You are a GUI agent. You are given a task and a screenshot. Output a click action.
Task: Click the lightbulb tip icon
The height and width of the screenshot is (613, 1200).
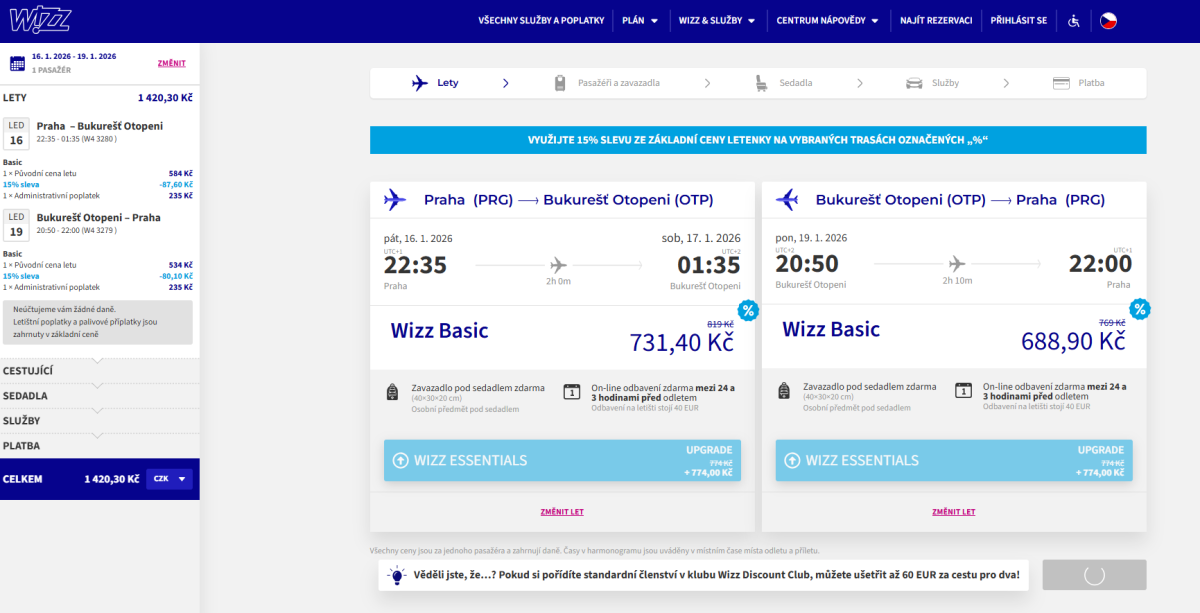(397, 575)
